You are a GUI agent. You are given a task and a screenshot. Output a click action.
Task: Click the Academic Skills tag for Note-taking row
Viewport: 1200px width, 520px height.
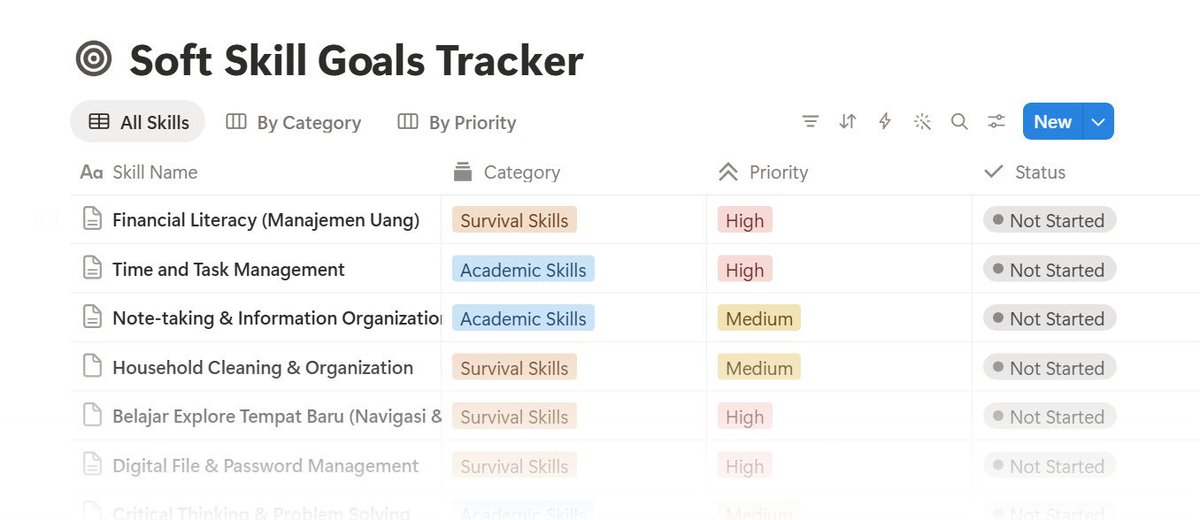pos(523,318)
